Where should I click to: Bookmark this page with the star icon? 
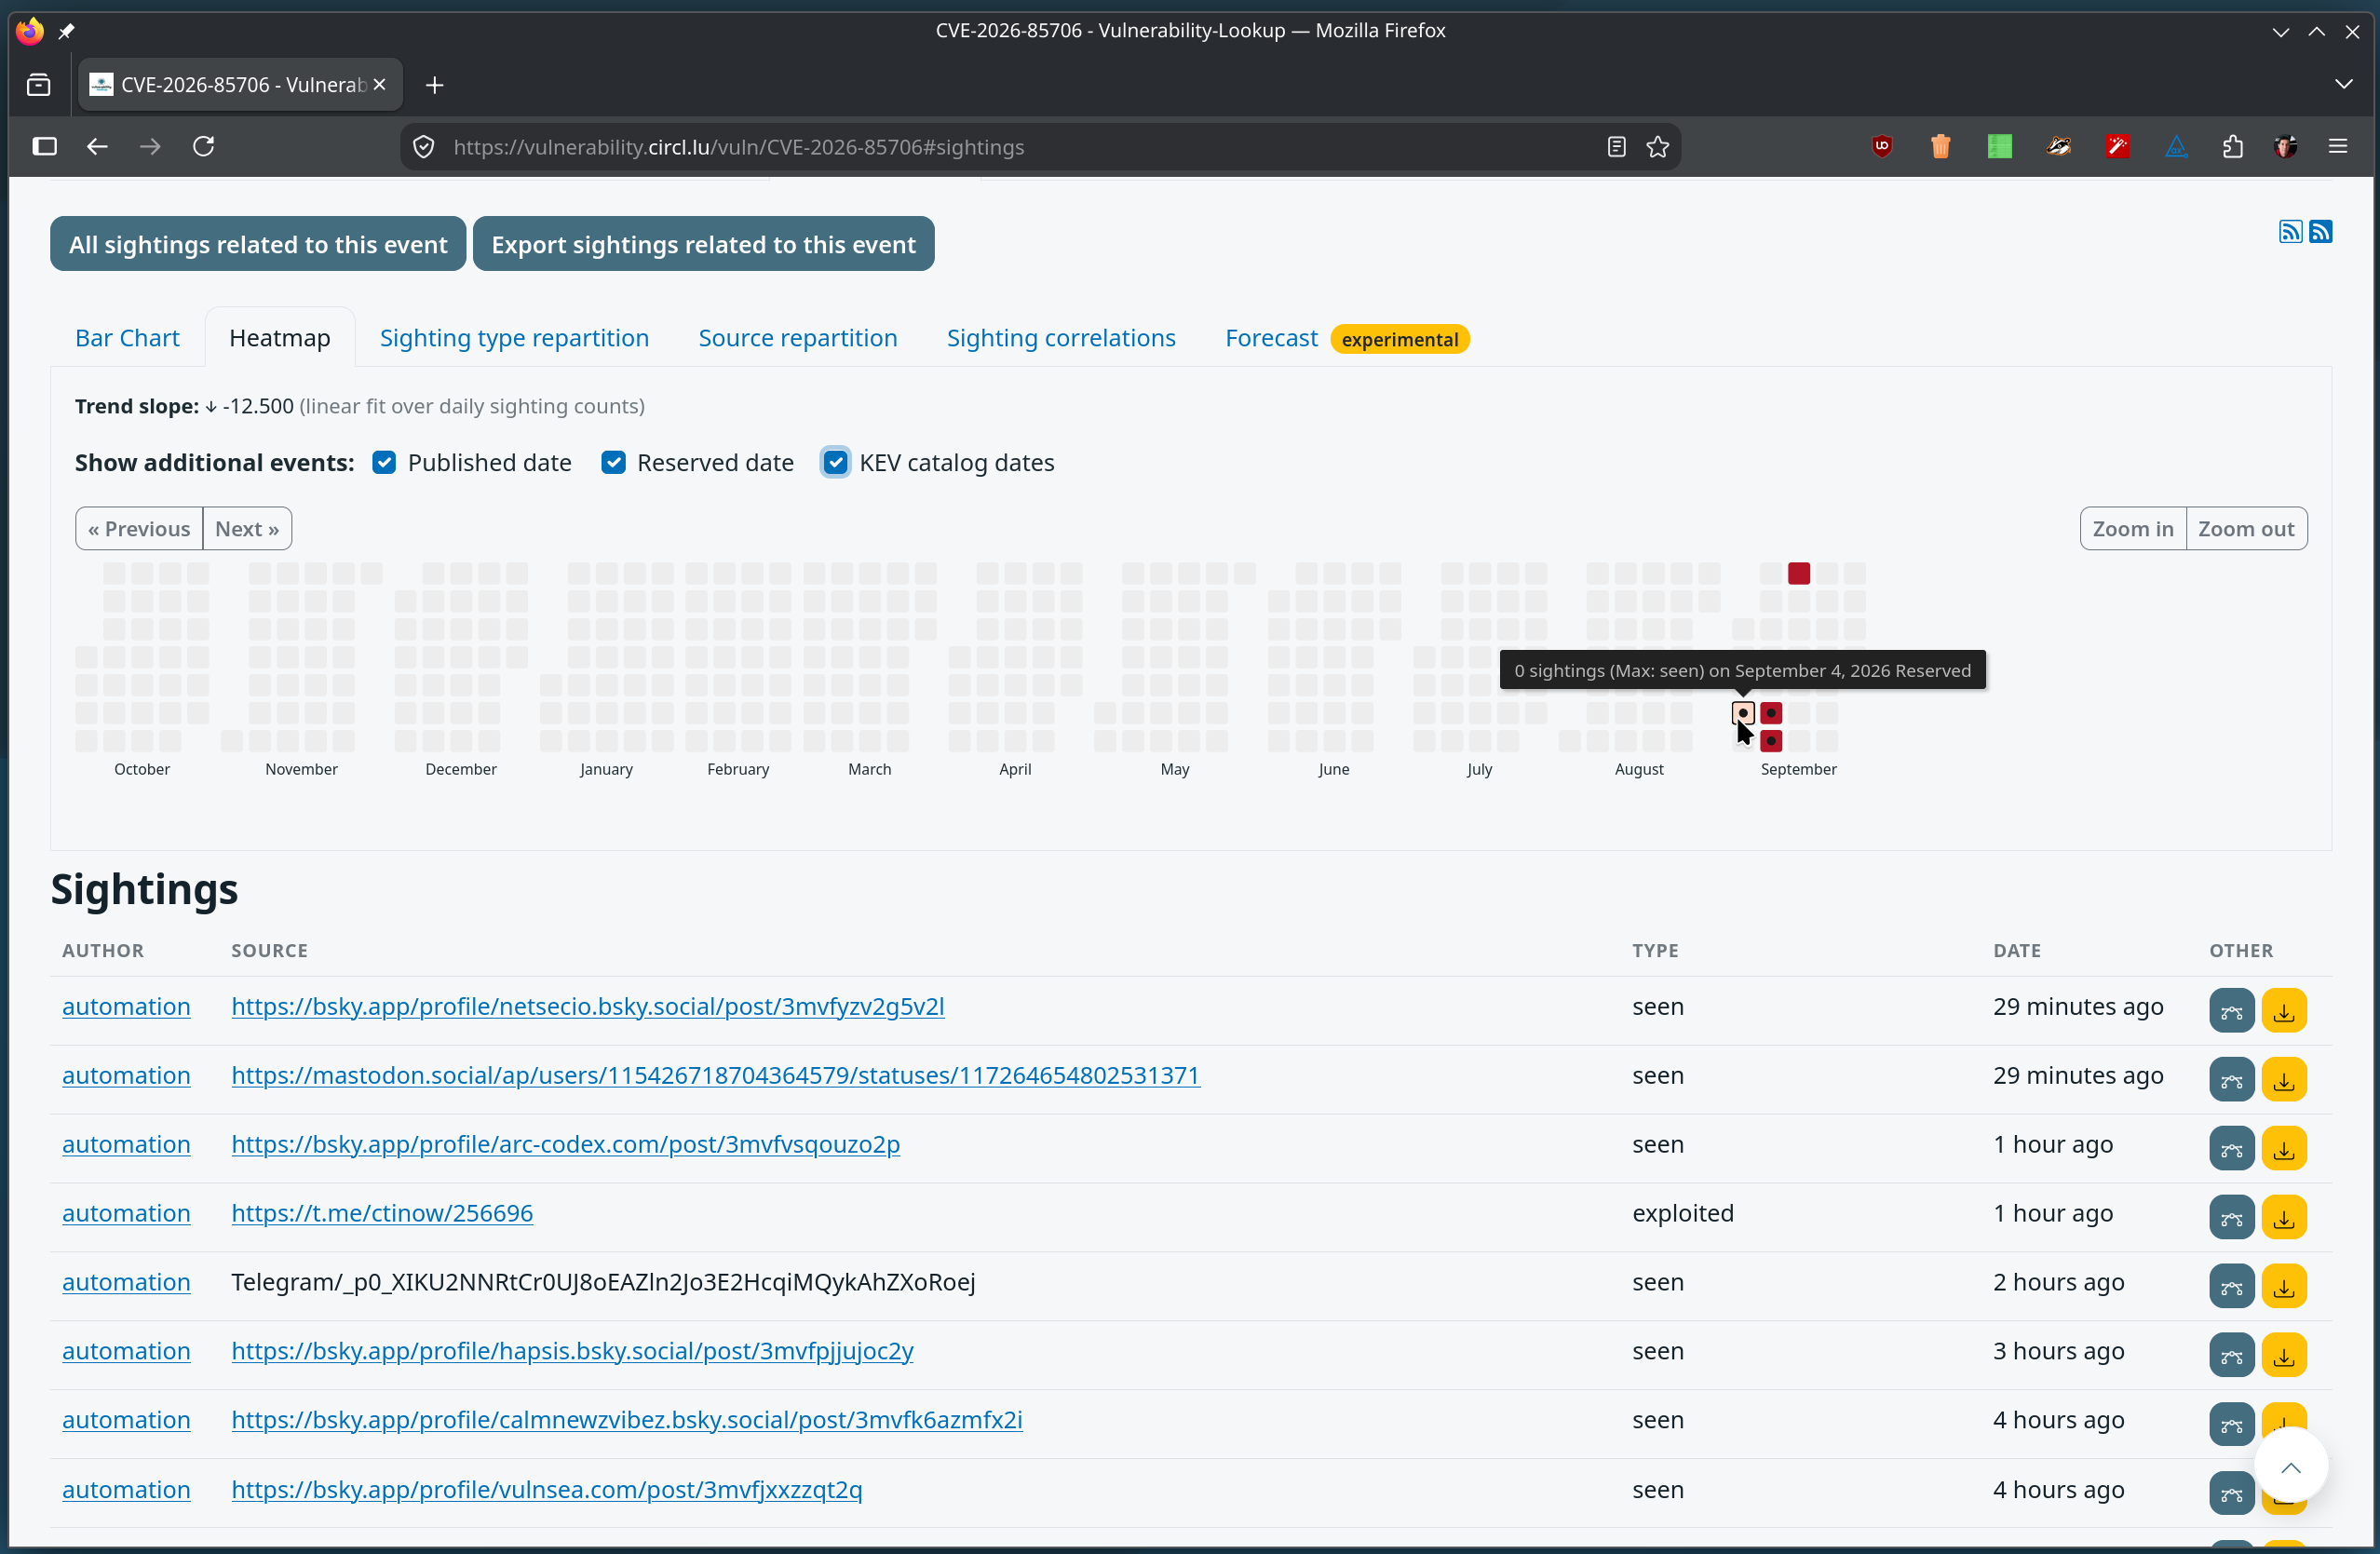(1658, 147)
